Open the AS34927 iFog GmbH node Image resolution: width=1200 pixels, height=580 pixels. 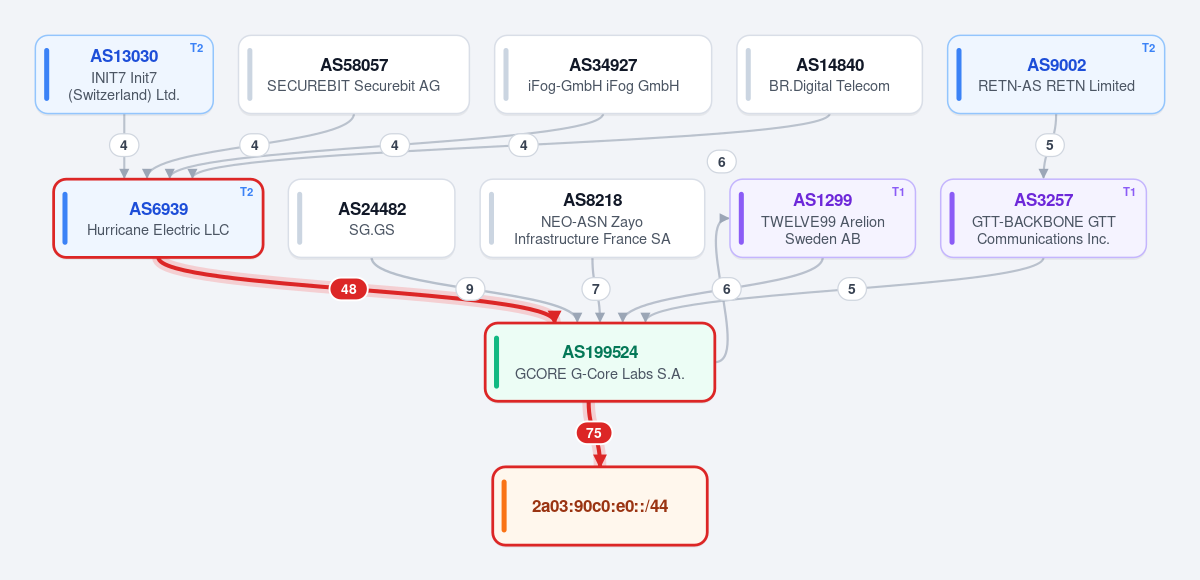603,74
